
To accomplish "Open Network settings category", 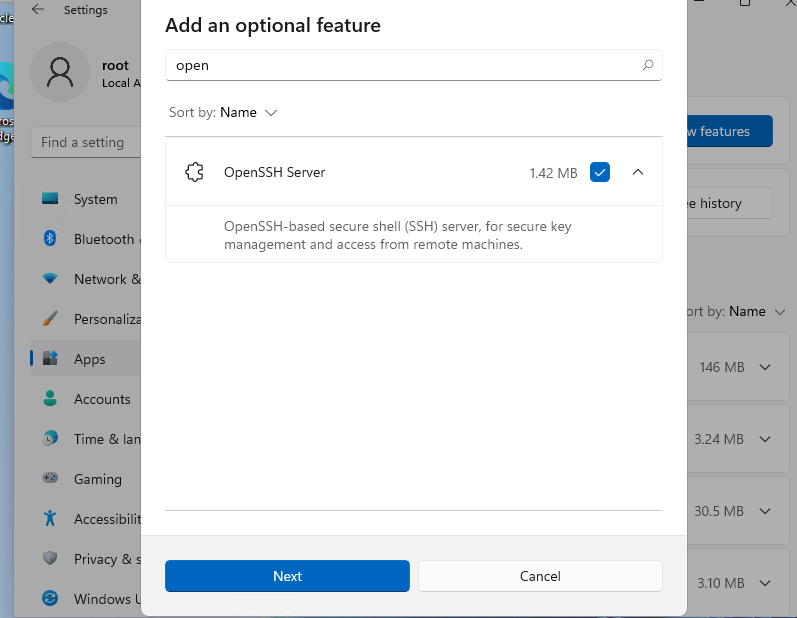I will click(85, 279).
